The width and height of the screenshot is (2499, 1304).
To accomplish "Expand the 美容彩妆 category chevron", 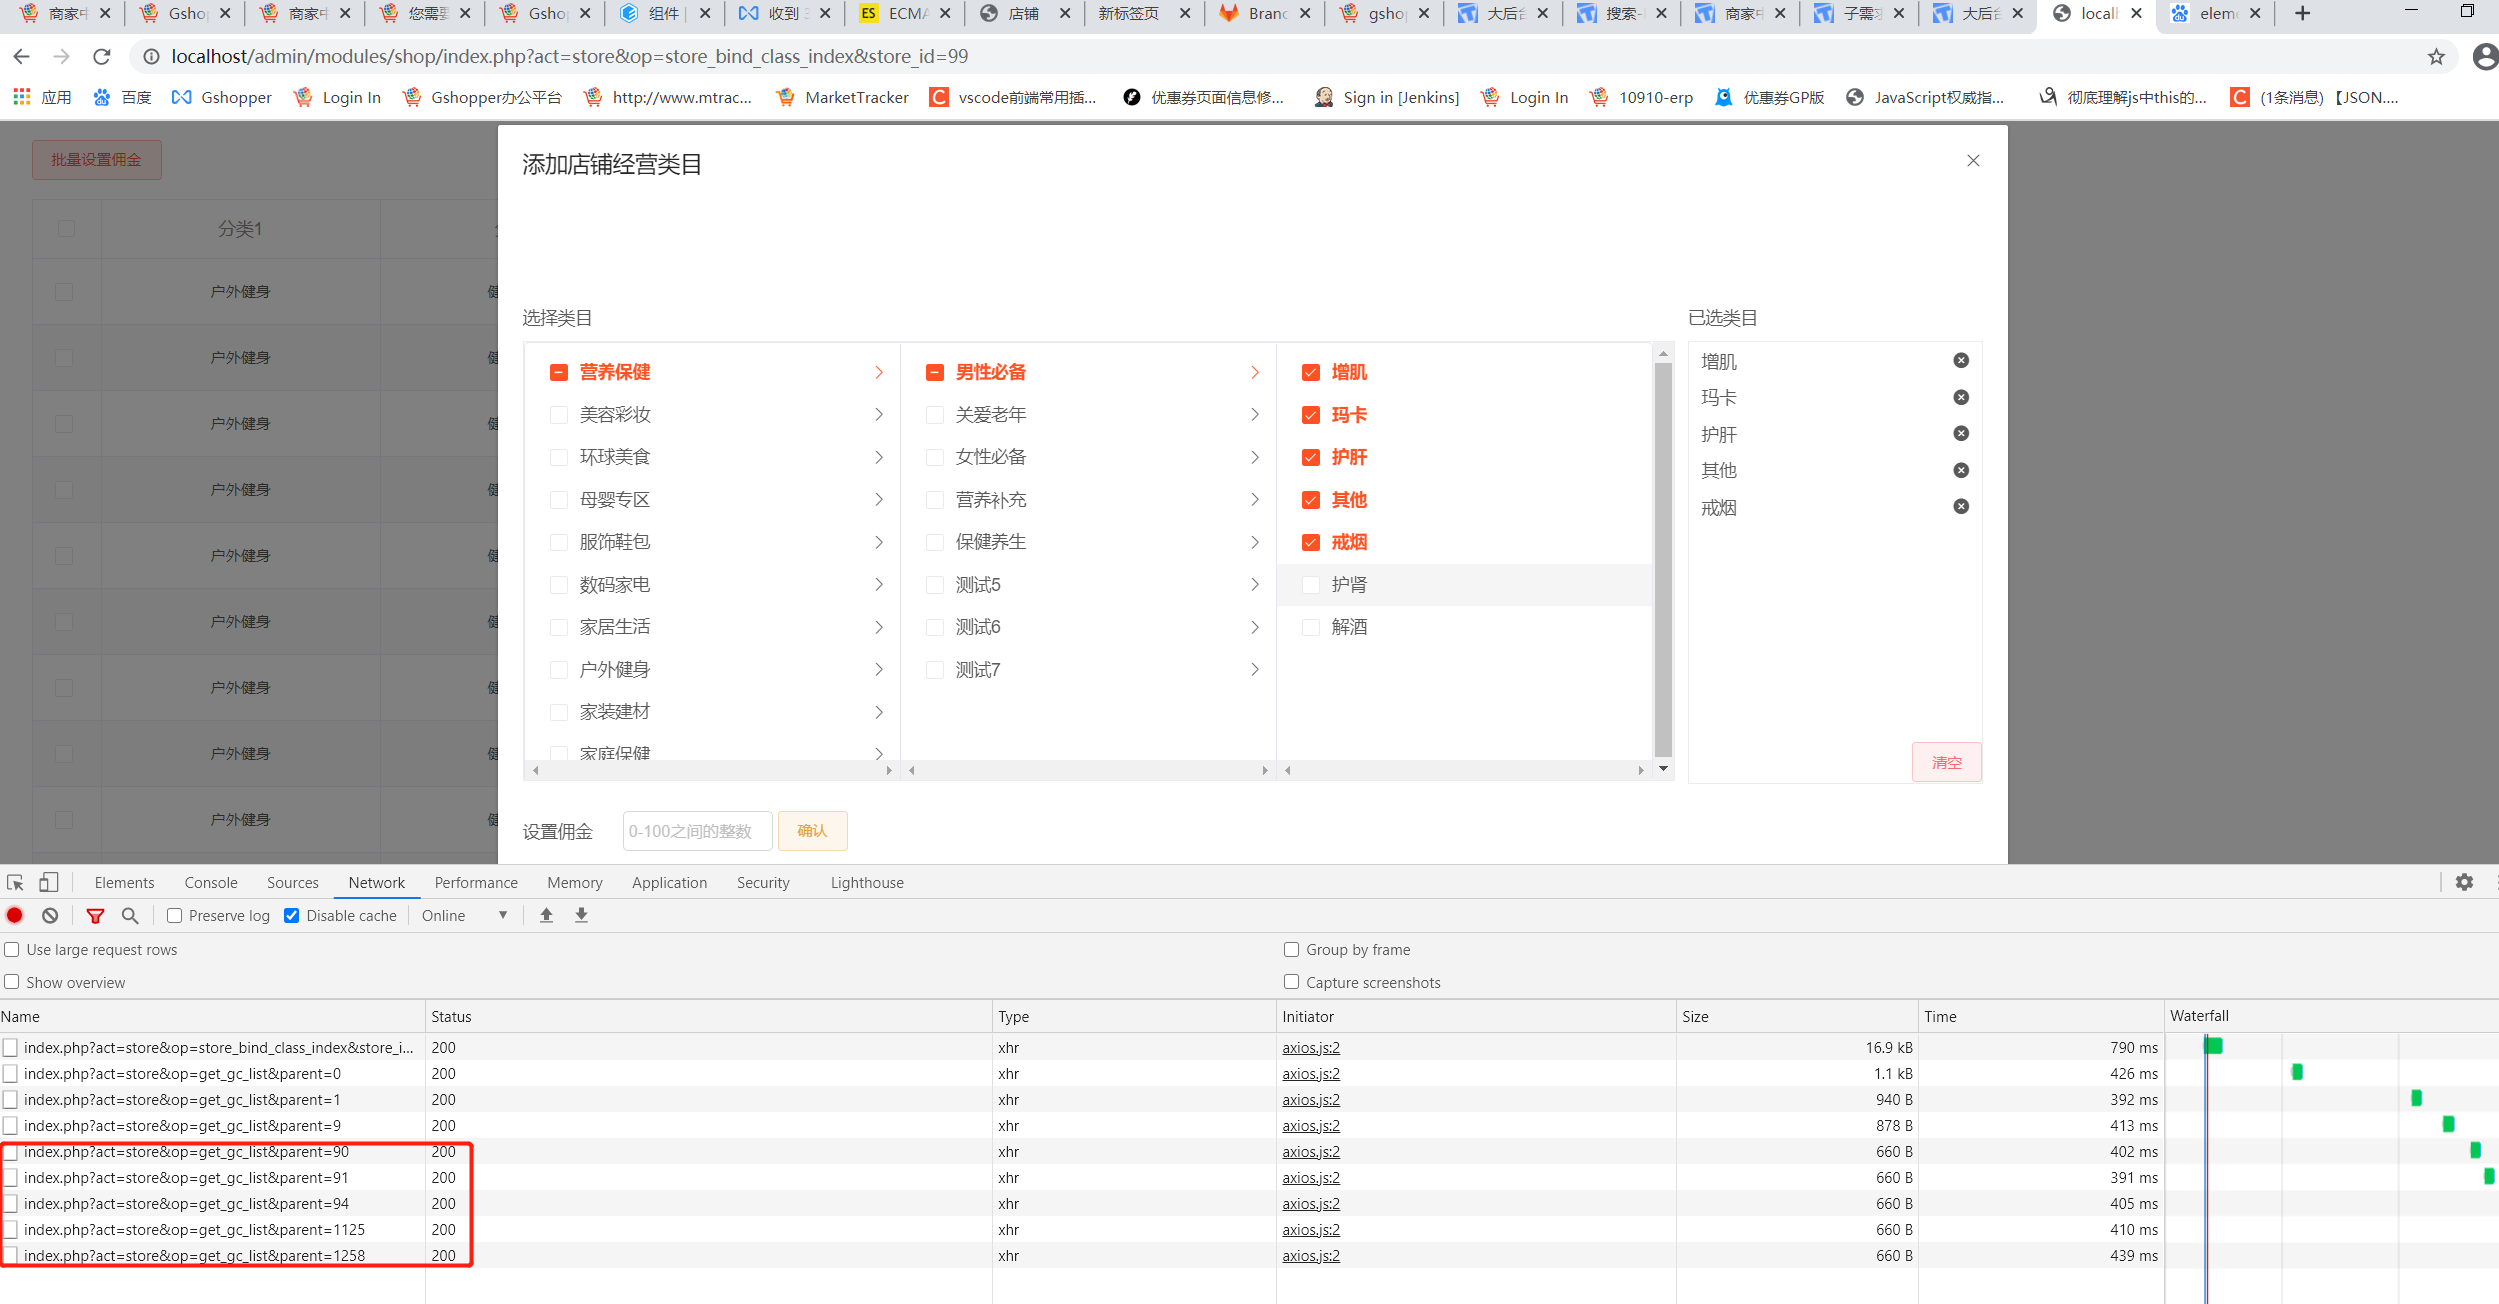I will click(878, 415).
